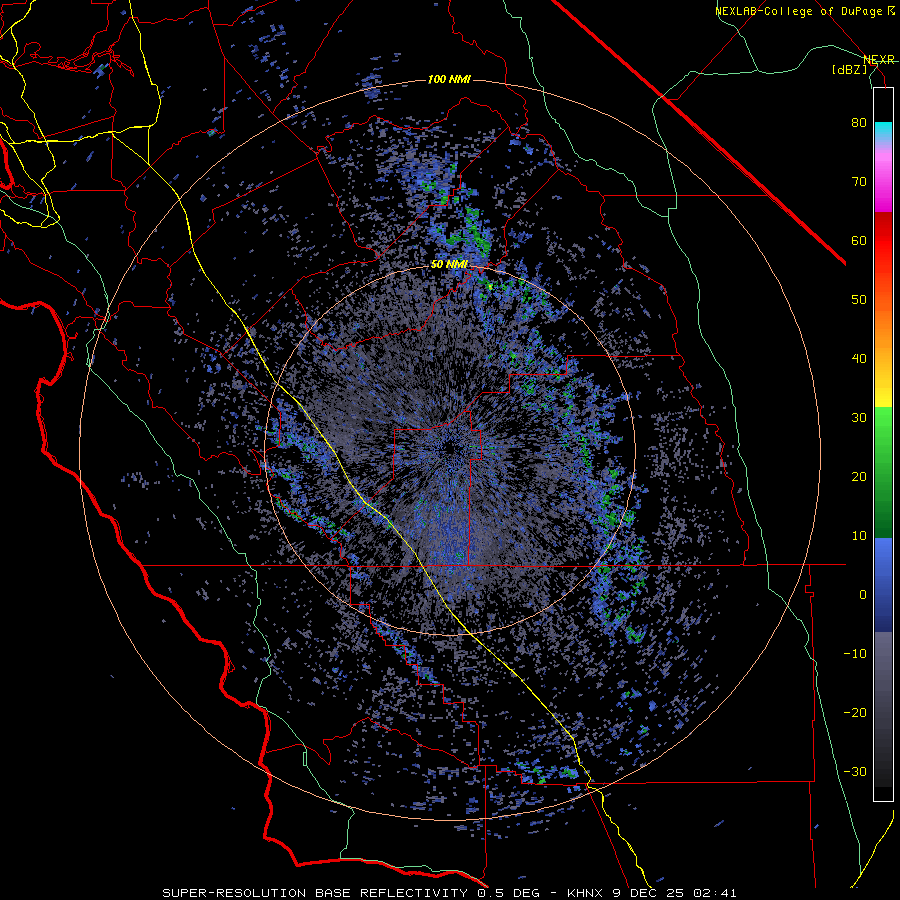Image resolution: width=900 pixels, height=900 pixels.
Task: Click the KHNX station identifier in caption
Action: [x=584, y=893]
